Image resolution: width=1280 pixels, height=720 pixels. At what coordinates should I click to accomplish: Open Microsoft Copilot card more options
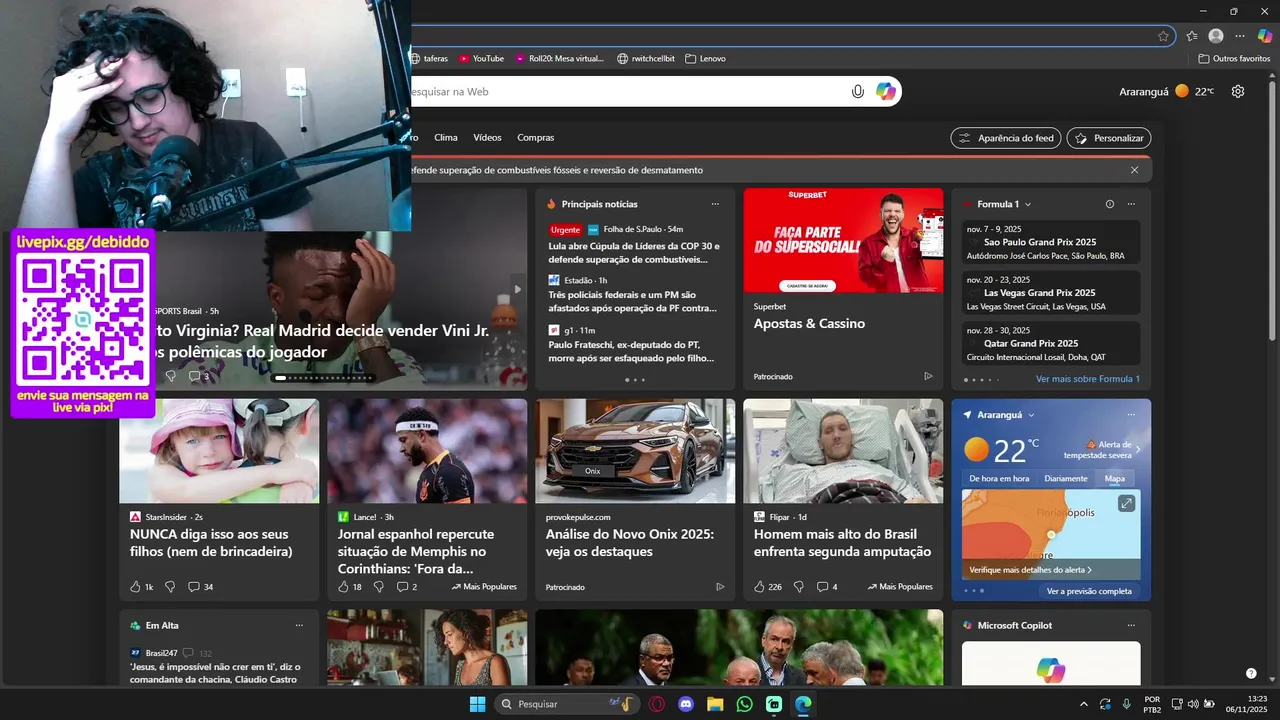click(1131, 625)
